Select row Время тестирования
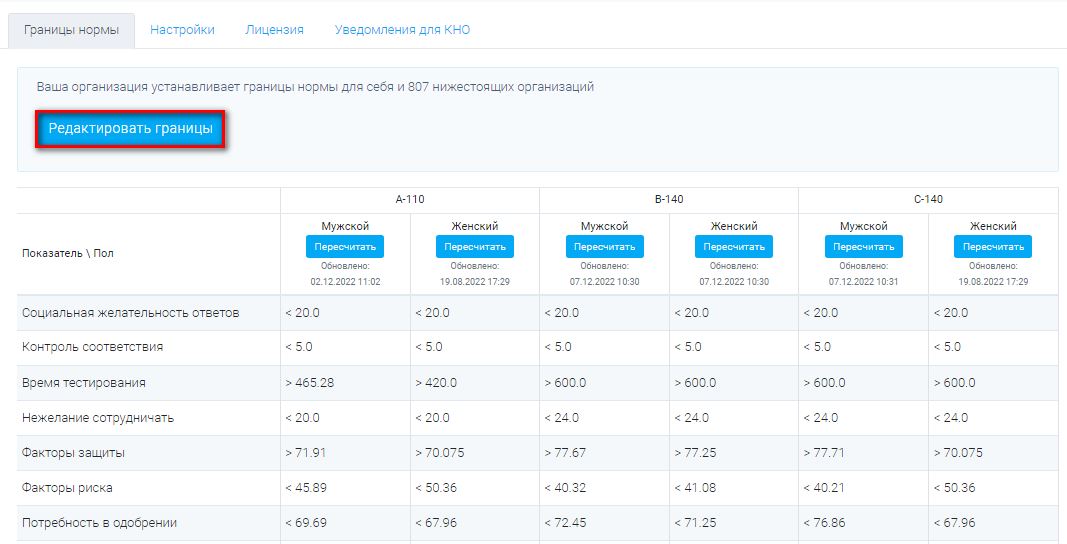 [x=538, y=383]
